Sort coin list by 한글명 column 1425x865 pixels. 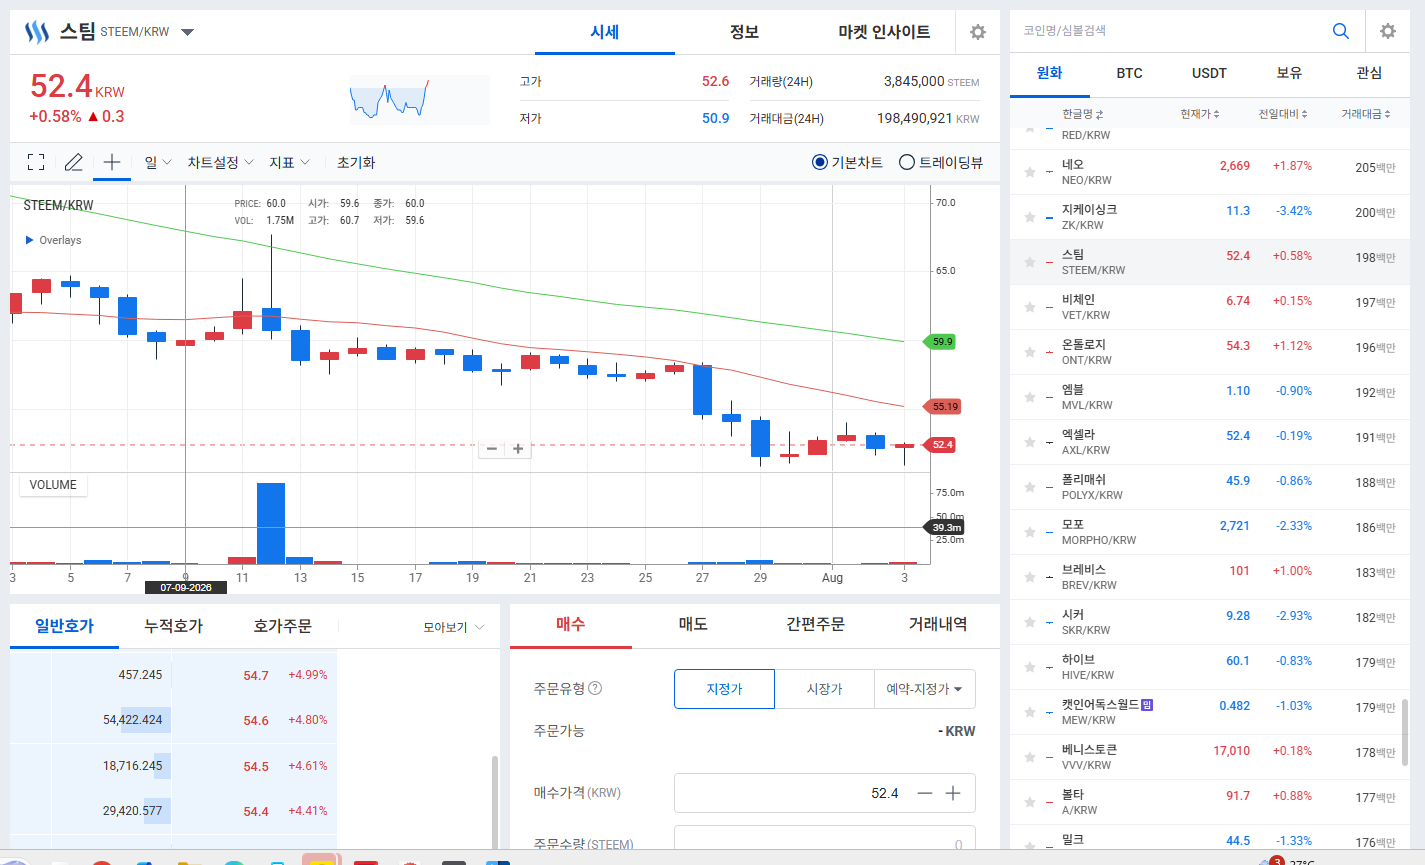pos(1083,114)
